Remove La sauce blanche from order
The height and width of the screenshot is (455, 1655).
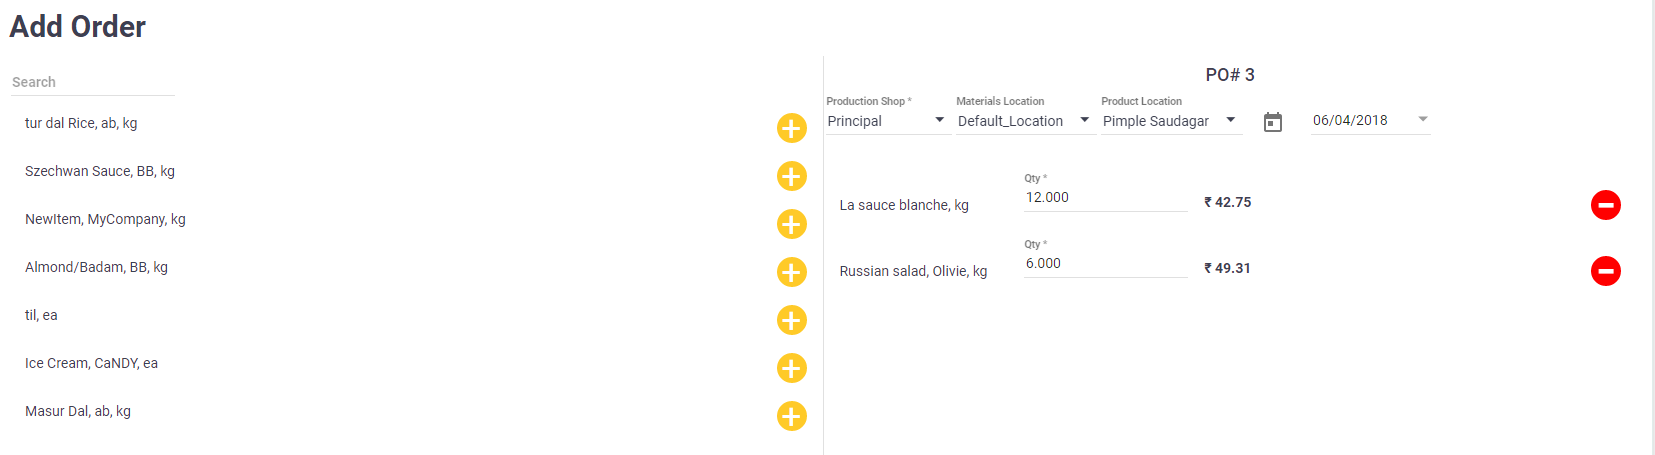pyautogui.click(x=1606, y=205)
